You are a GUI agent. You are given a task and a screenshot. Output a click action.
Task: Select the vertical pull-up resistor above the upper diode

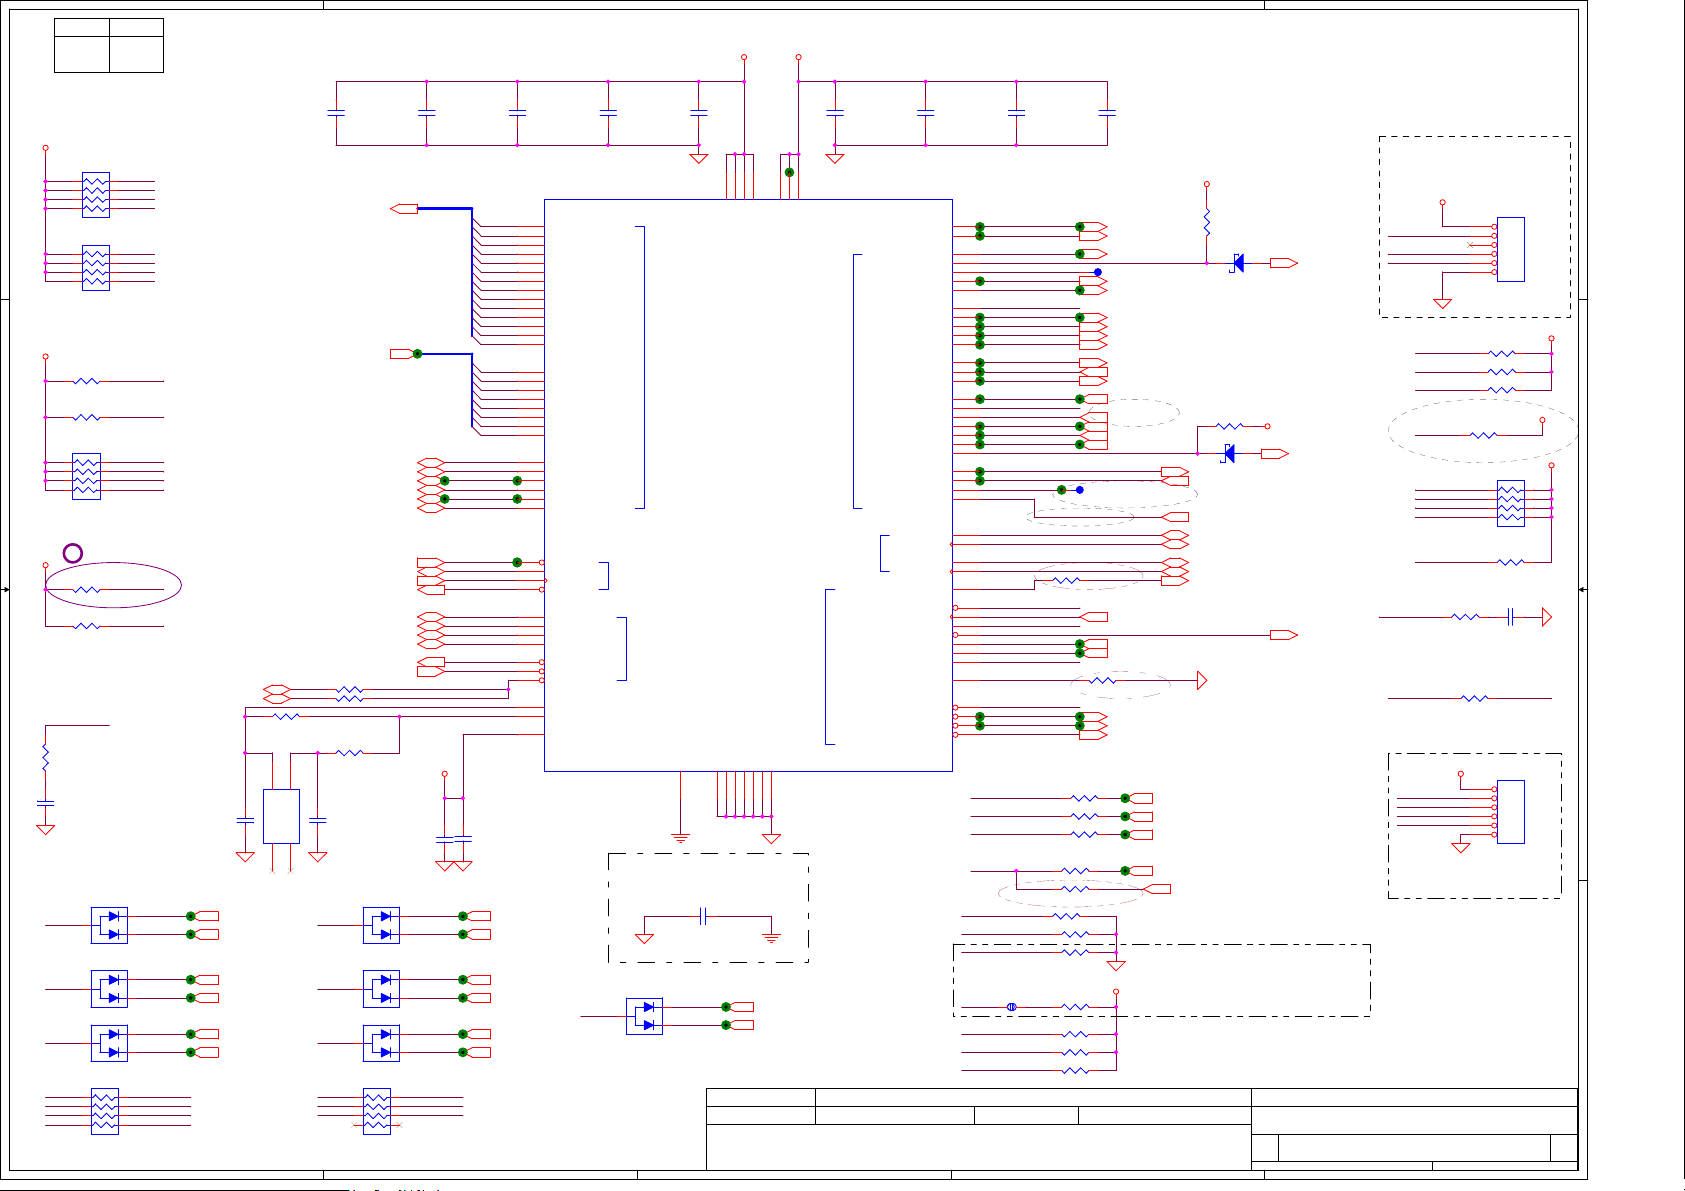[x=1207, y=222]
